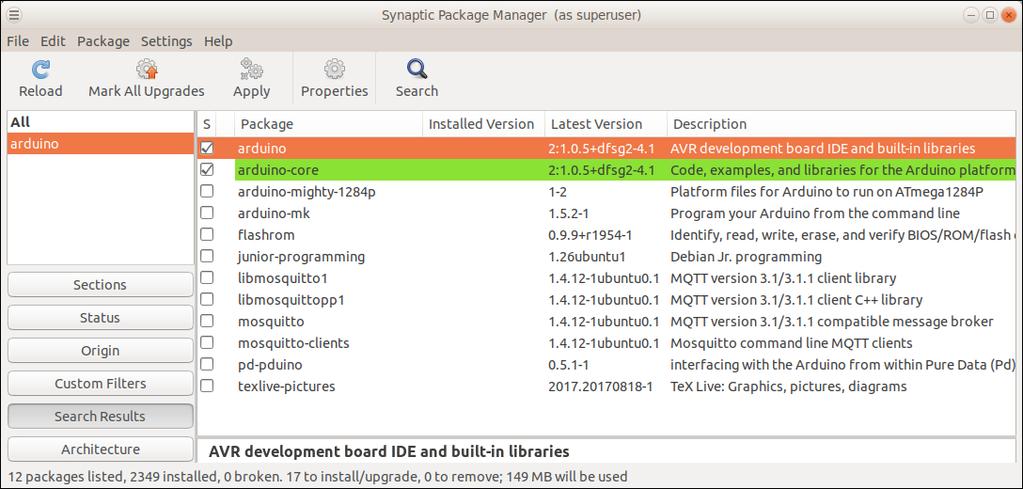The width and height of the screenshot is (1023, 489).
Task: Select junior-programming package name
Action: (x=301, y=257)
